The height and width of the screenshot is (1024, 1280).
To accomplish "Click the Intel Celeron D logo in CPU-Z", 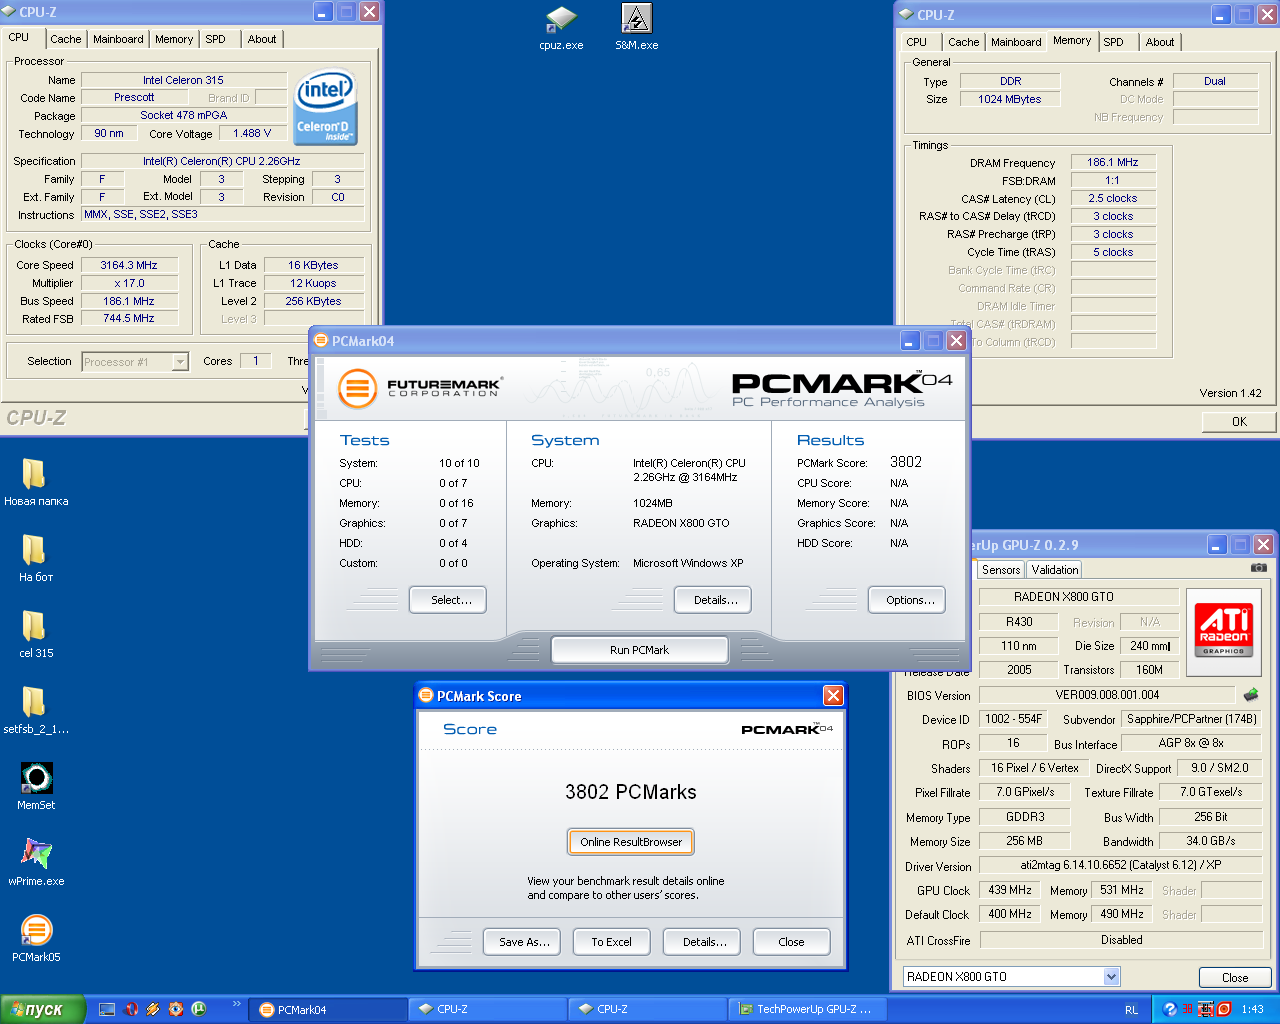I will (x=325, y=107).
